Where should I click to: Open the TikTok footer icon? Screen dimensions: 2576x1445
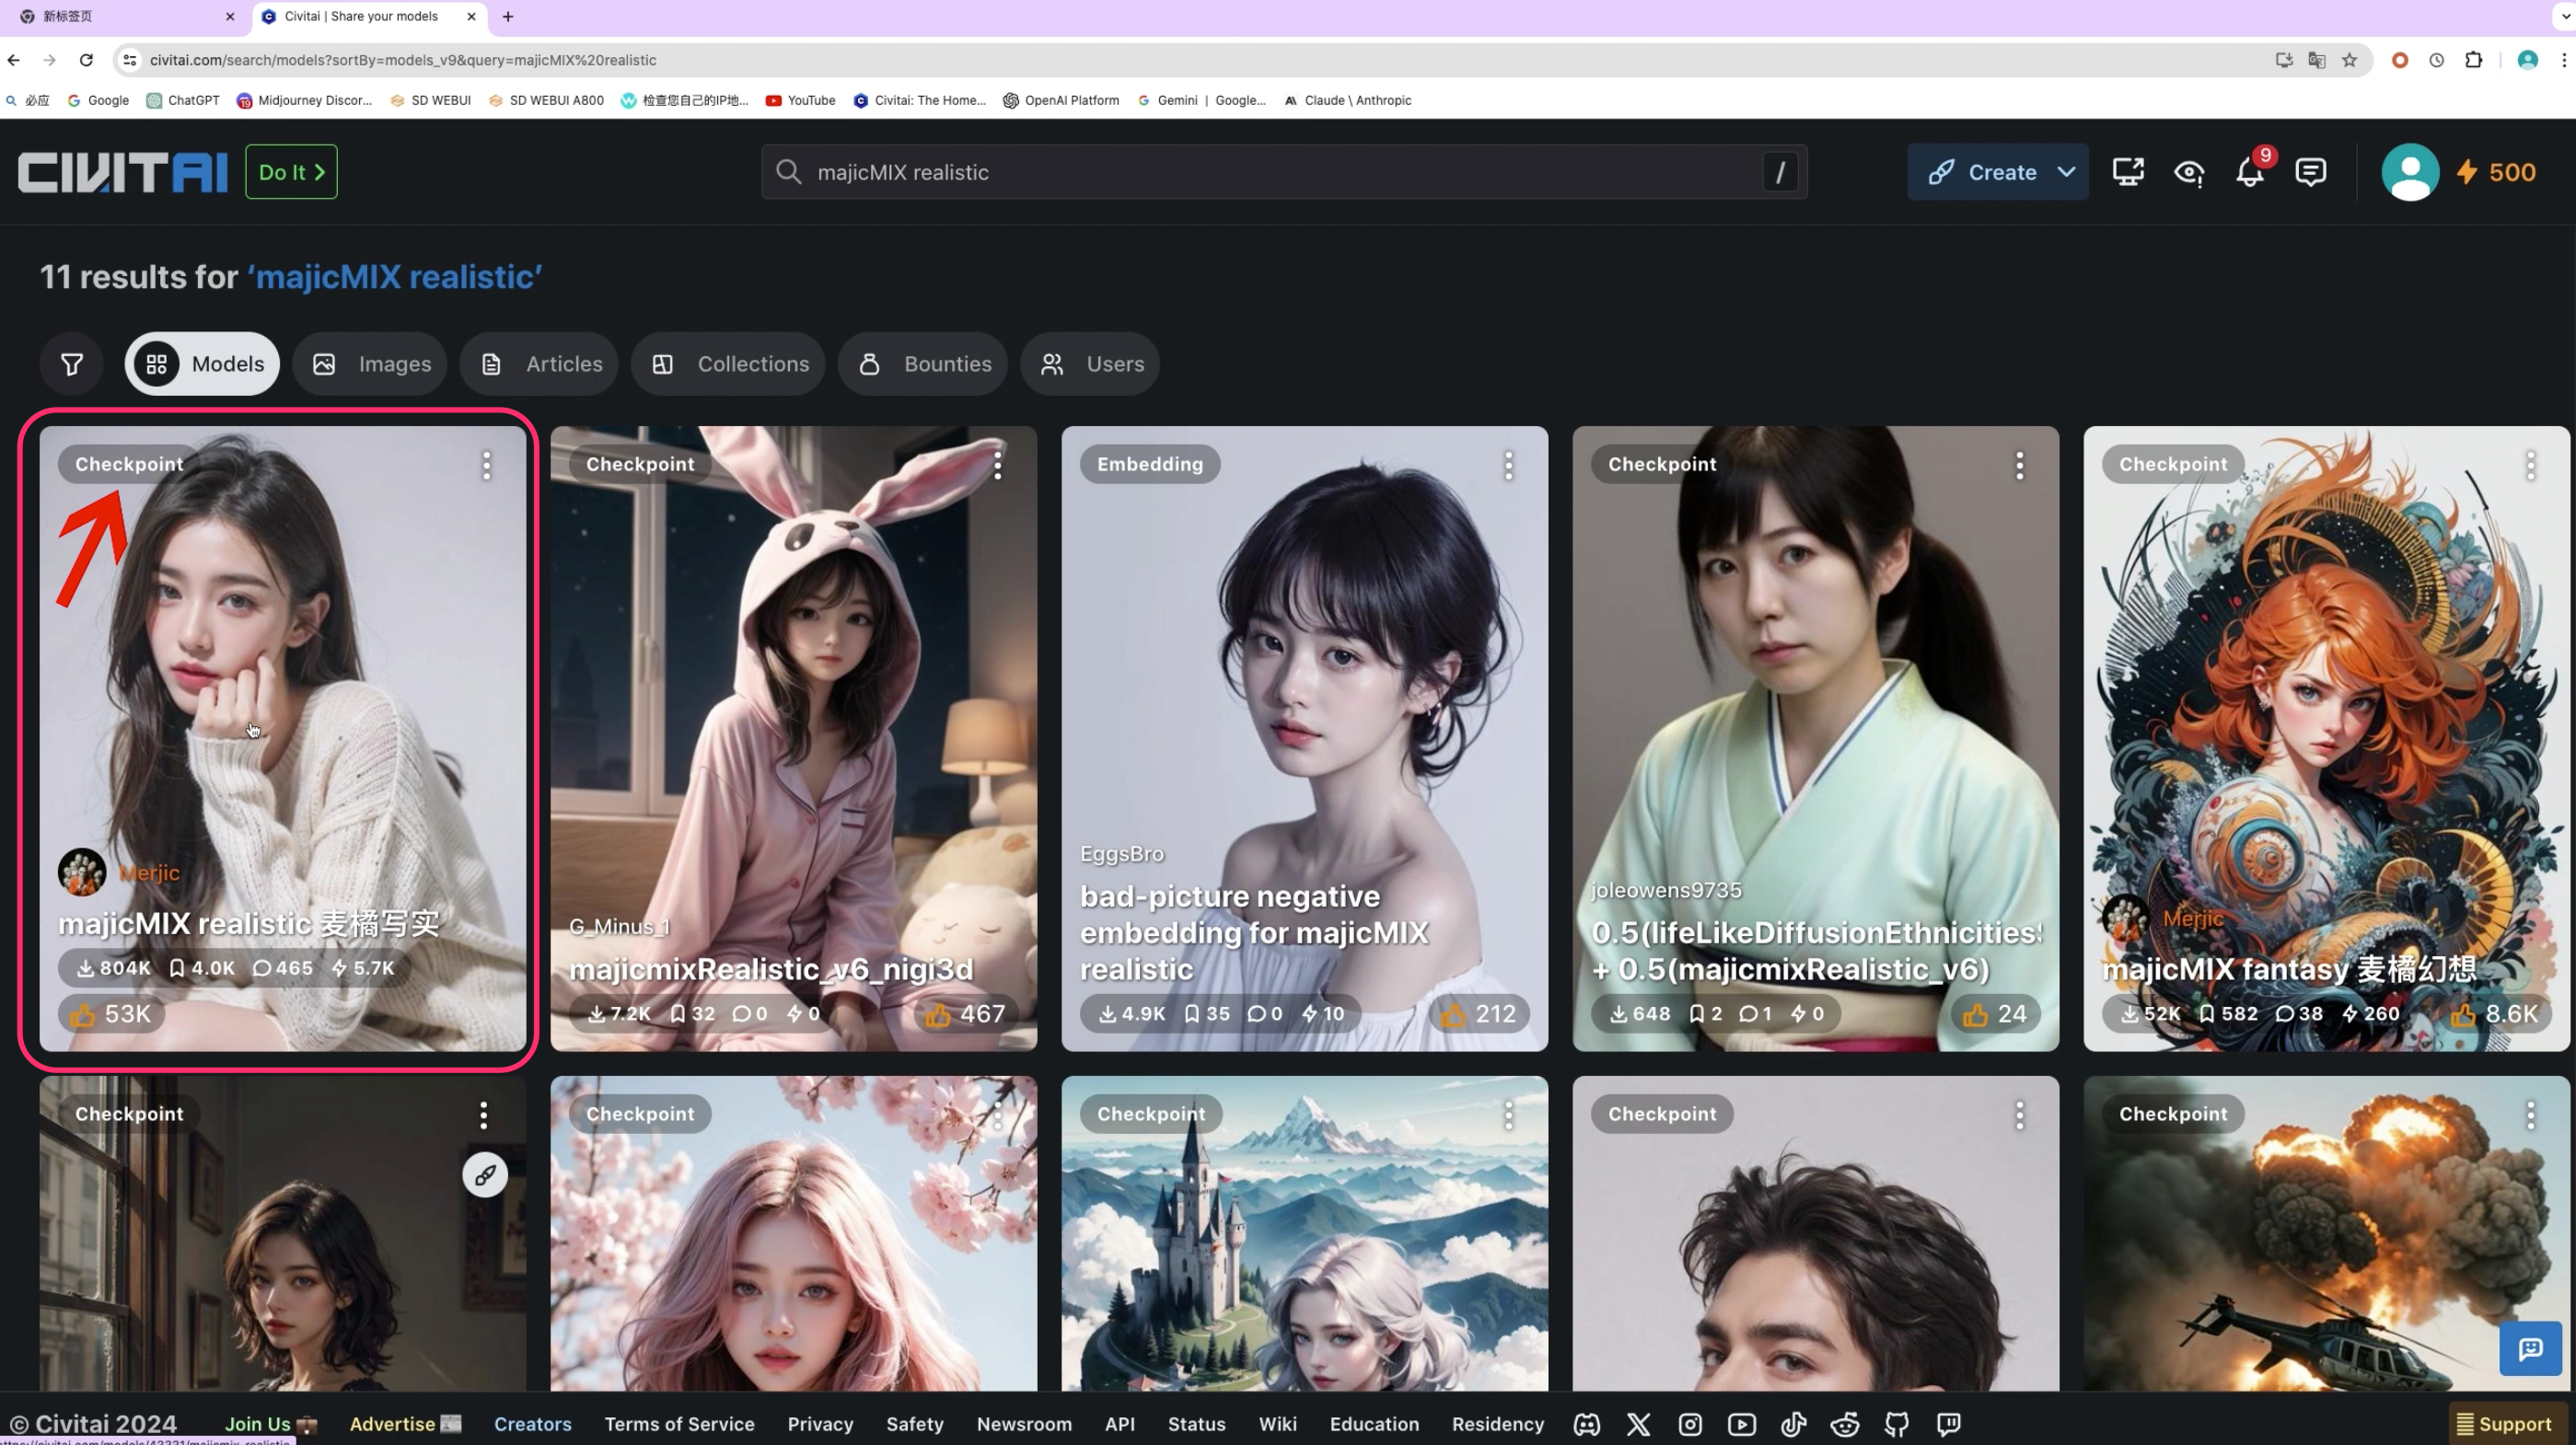click(1794, 1424)
